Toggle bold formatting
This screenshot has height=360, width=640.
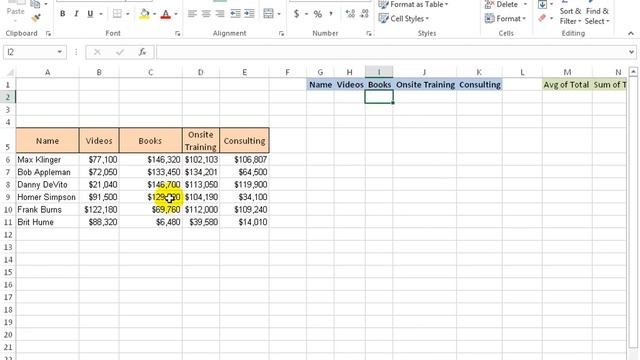(x=62, y=14)
